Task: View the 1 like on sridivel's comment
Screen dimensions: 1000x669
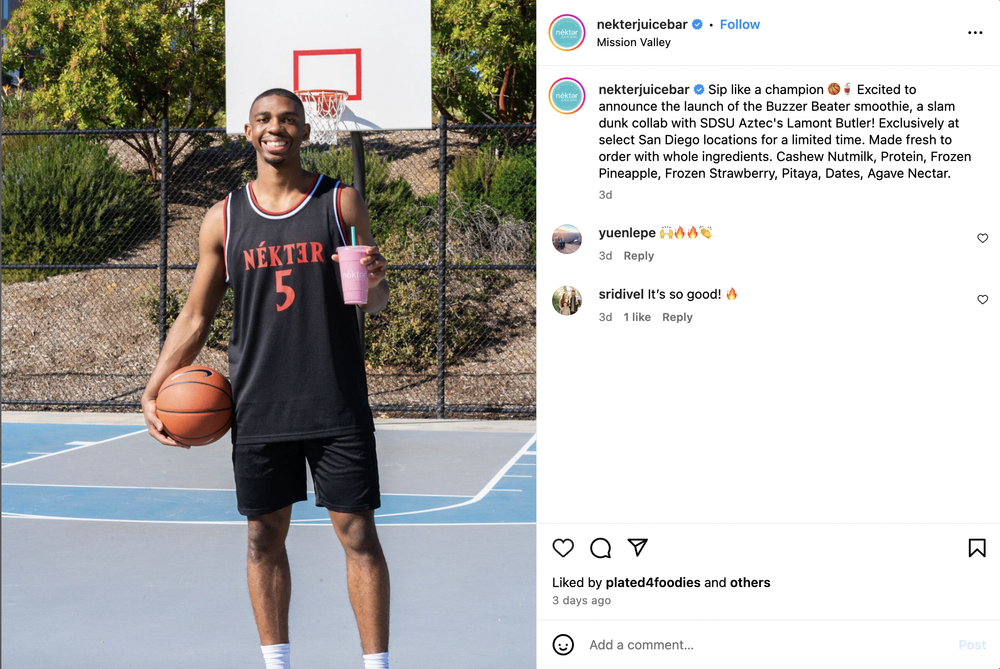Action: [x=636, y=317]
